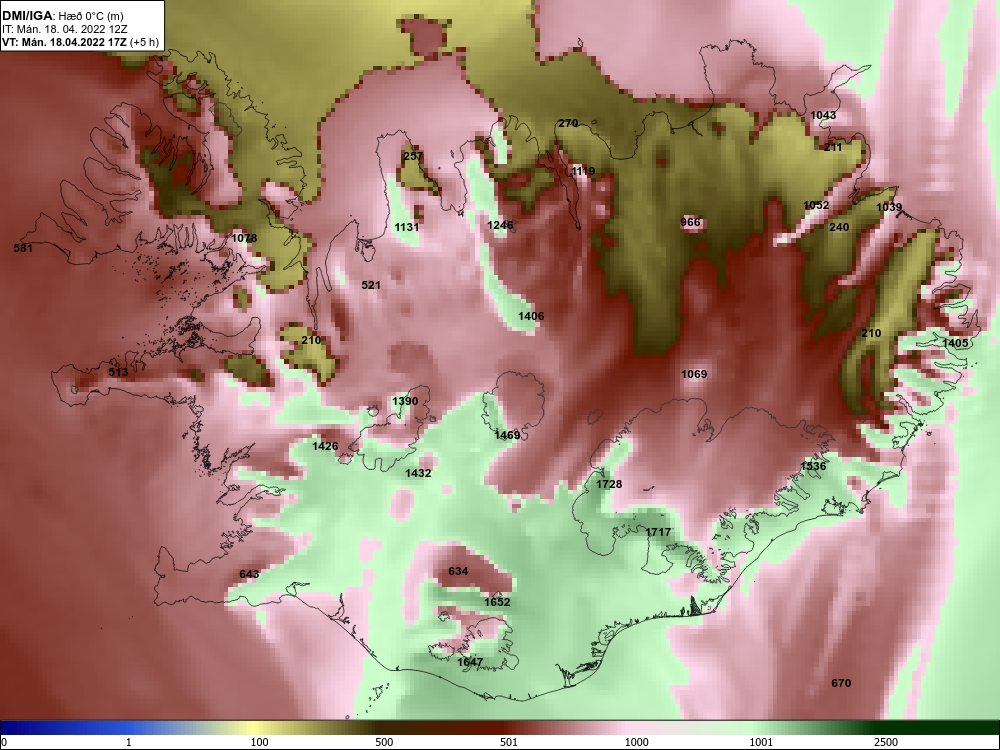Click the height label 270
Image resolution: width=1000 pixels, height=750 pixels.
coord(568,123)
